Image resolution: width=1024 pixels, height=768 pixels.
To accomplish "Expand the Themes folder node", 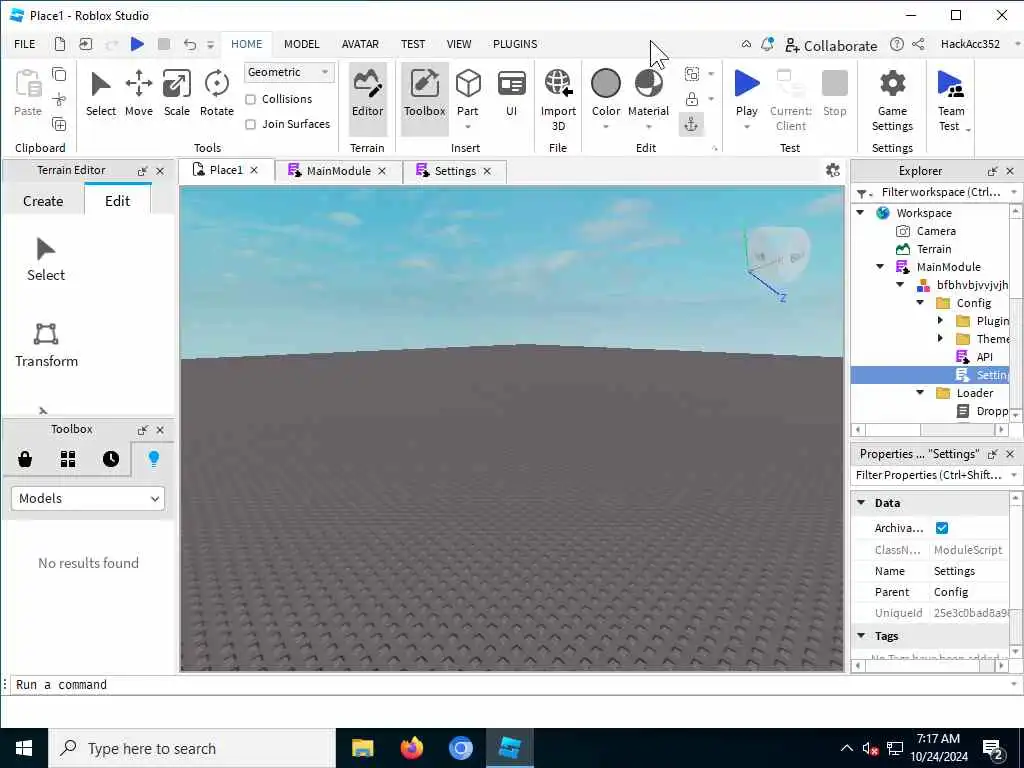I will [x=940, y=338].
